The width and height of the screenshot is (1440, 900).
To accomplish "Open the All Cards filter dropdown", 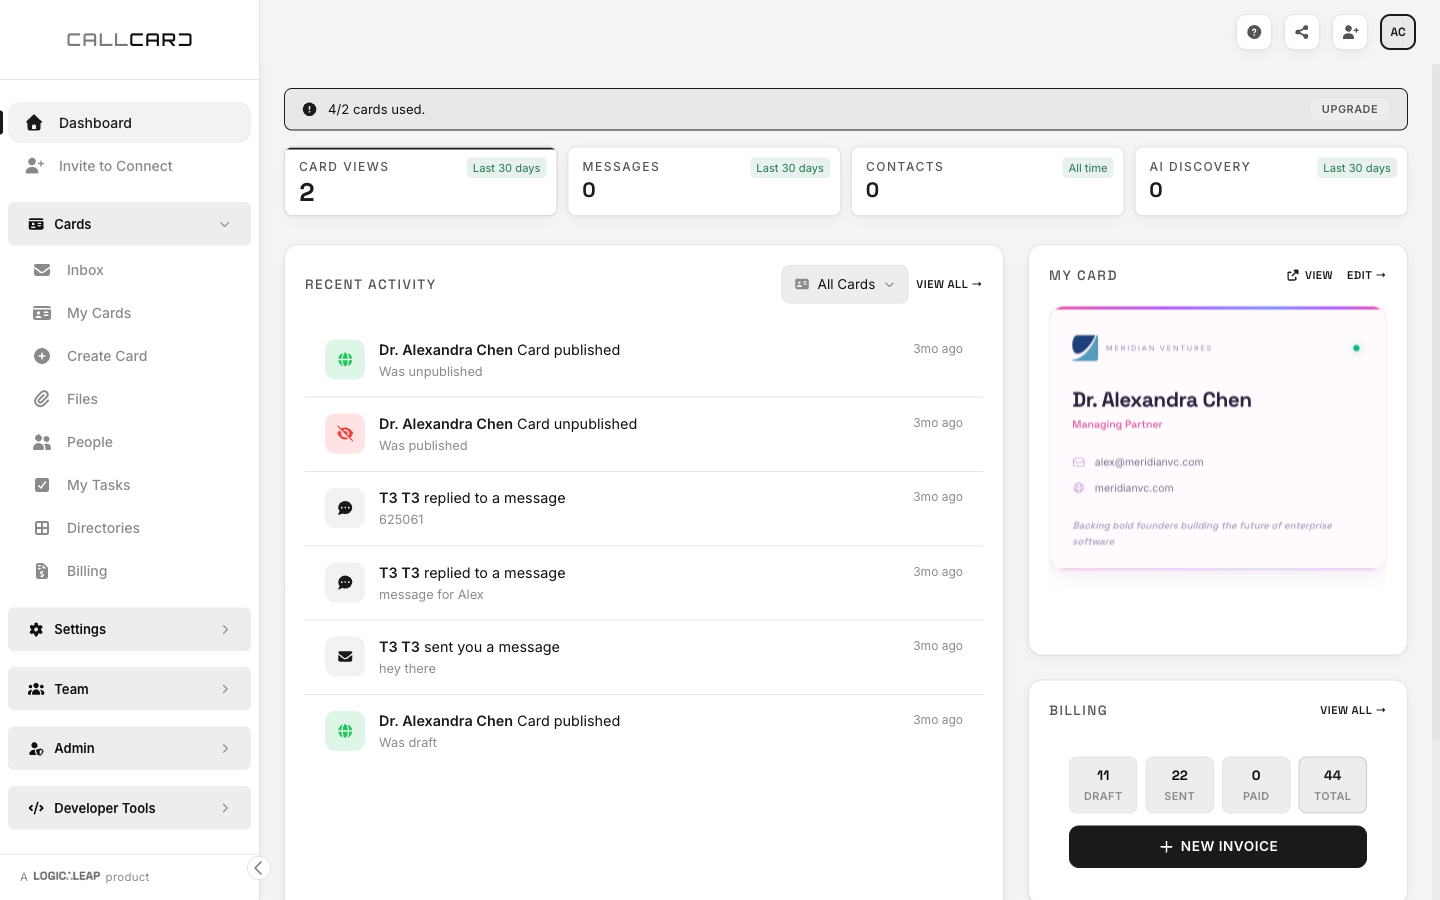I will (x=845, y=284).
